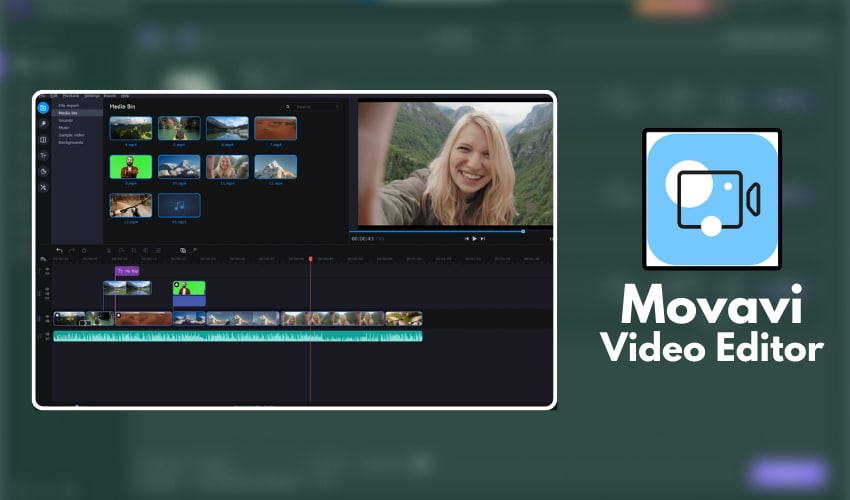The image size is (850, 500).
Task: Select the green screen clip on overlay track
Action: point(189,293)
